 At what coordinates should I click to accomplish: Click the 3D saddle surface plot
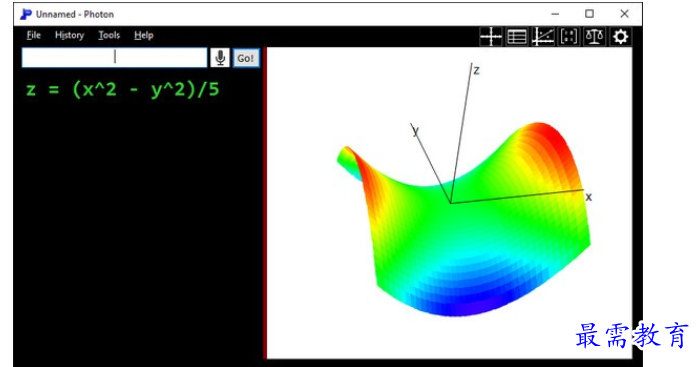point(464,219)
